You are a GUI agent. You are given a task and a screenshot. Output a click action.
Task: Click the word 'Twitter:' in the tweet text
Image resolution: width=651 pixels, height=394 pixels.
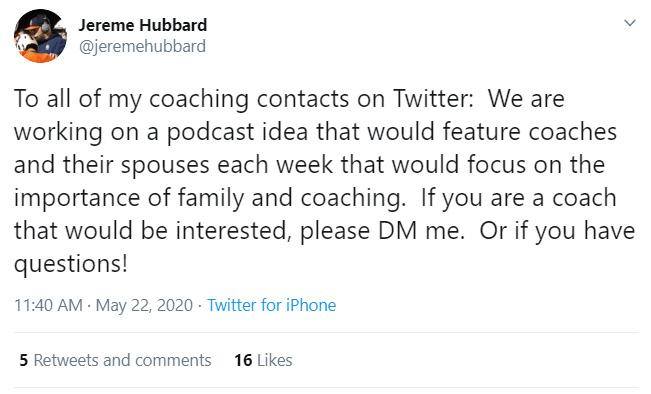click(x=433, y=98)
